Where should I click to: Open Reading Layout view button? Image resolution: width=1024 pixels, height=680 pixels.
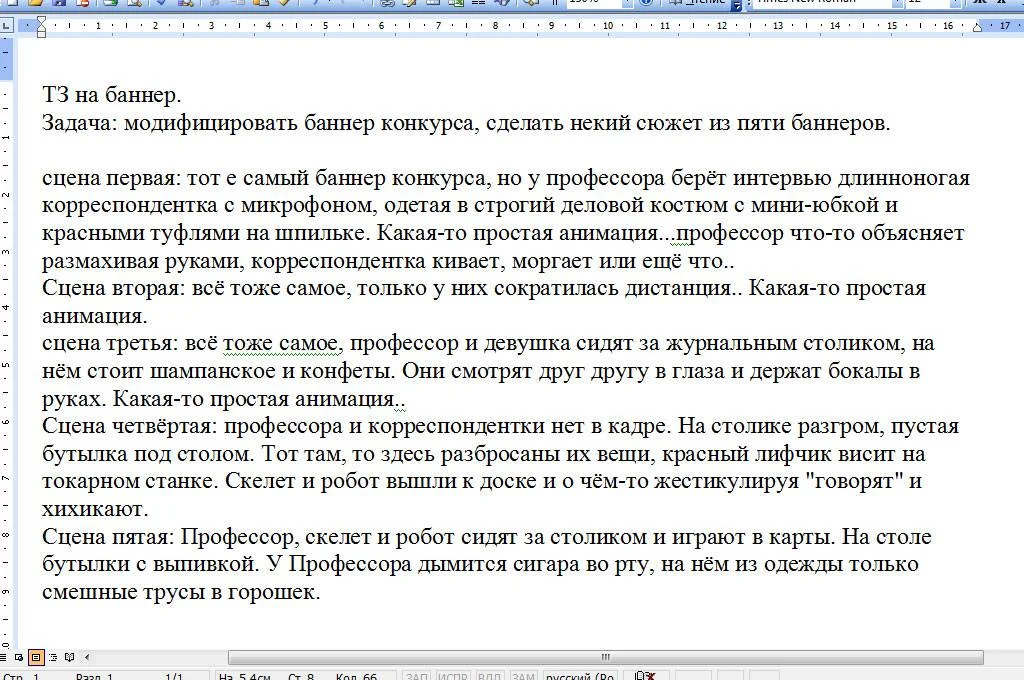69,657
